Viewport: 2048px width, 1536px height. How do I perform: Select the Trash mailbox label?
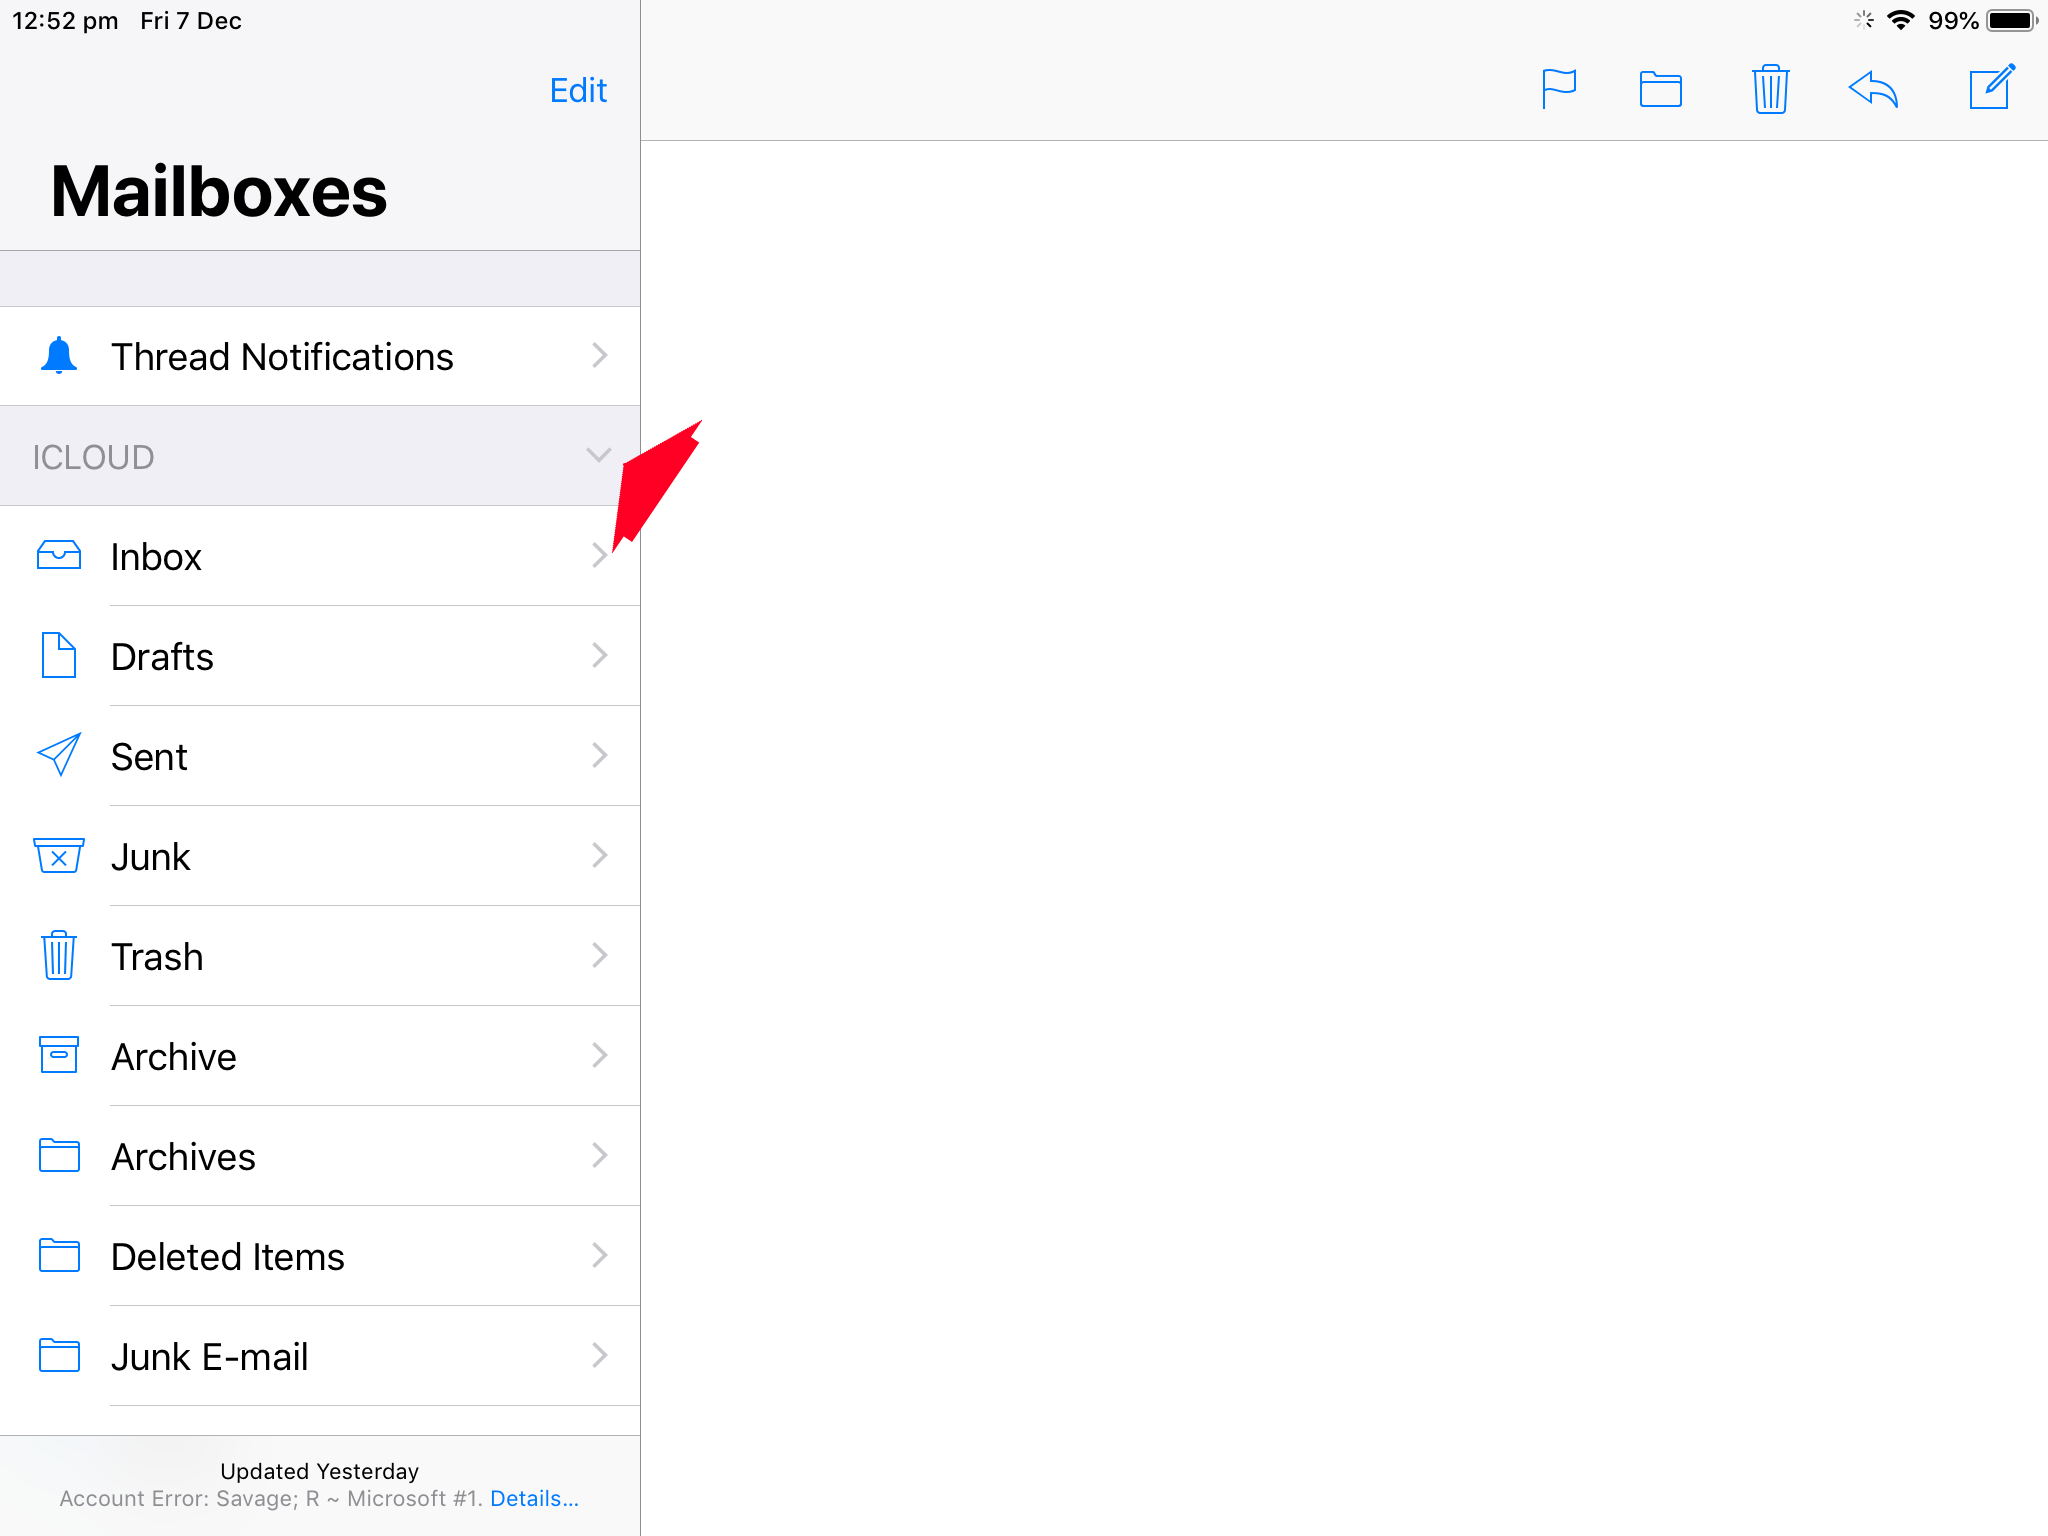tap(157, 957)
